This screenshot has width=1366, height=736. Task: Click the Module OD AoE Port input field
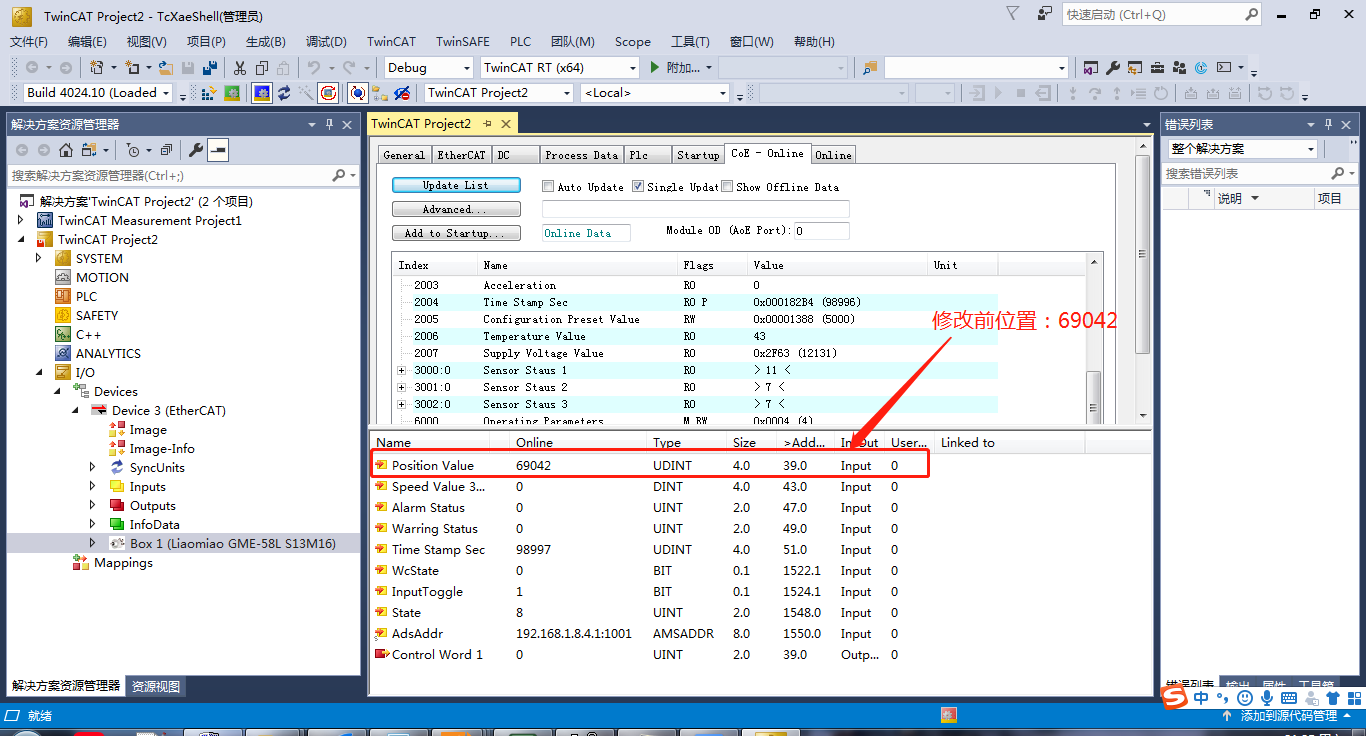pos(822,231)
